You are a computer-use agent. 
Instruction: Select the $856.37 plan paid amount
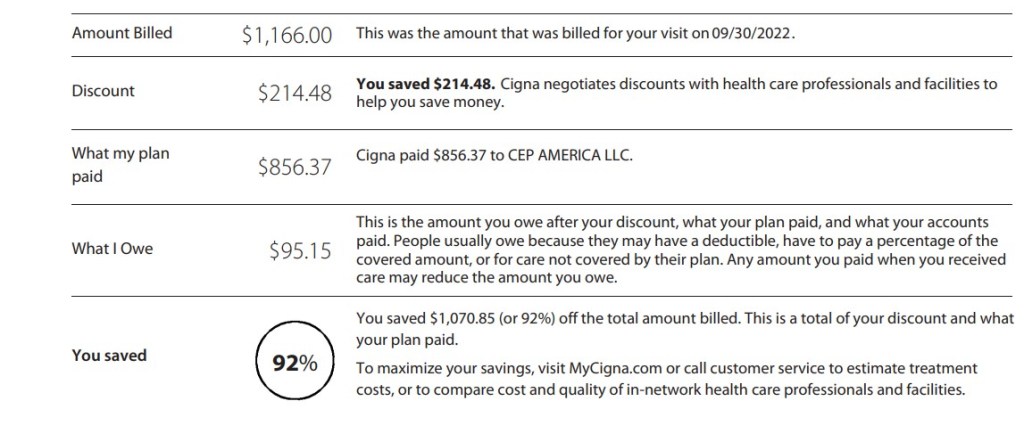click(x=294, y=167)
